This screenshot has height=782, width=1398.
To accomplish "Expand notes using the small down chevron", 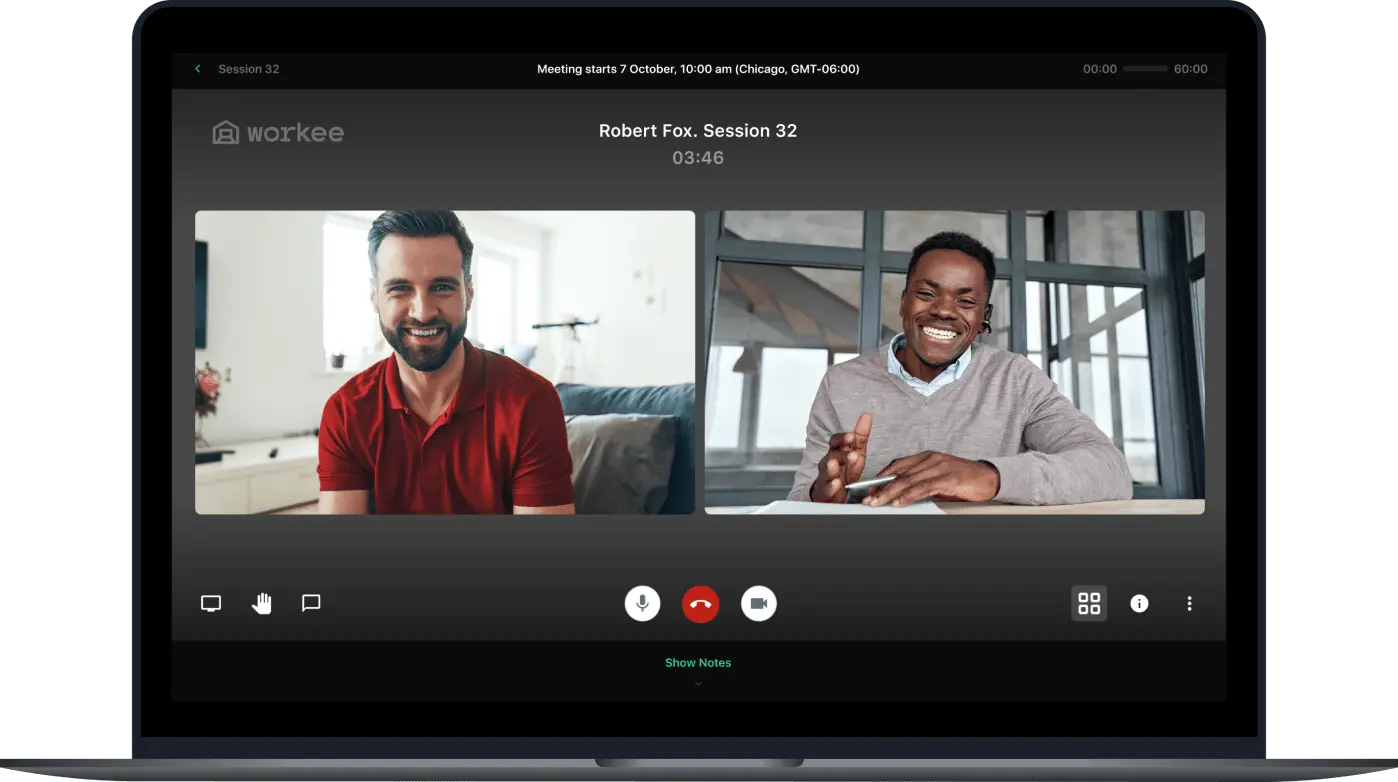I will click(x=698, y=684).
